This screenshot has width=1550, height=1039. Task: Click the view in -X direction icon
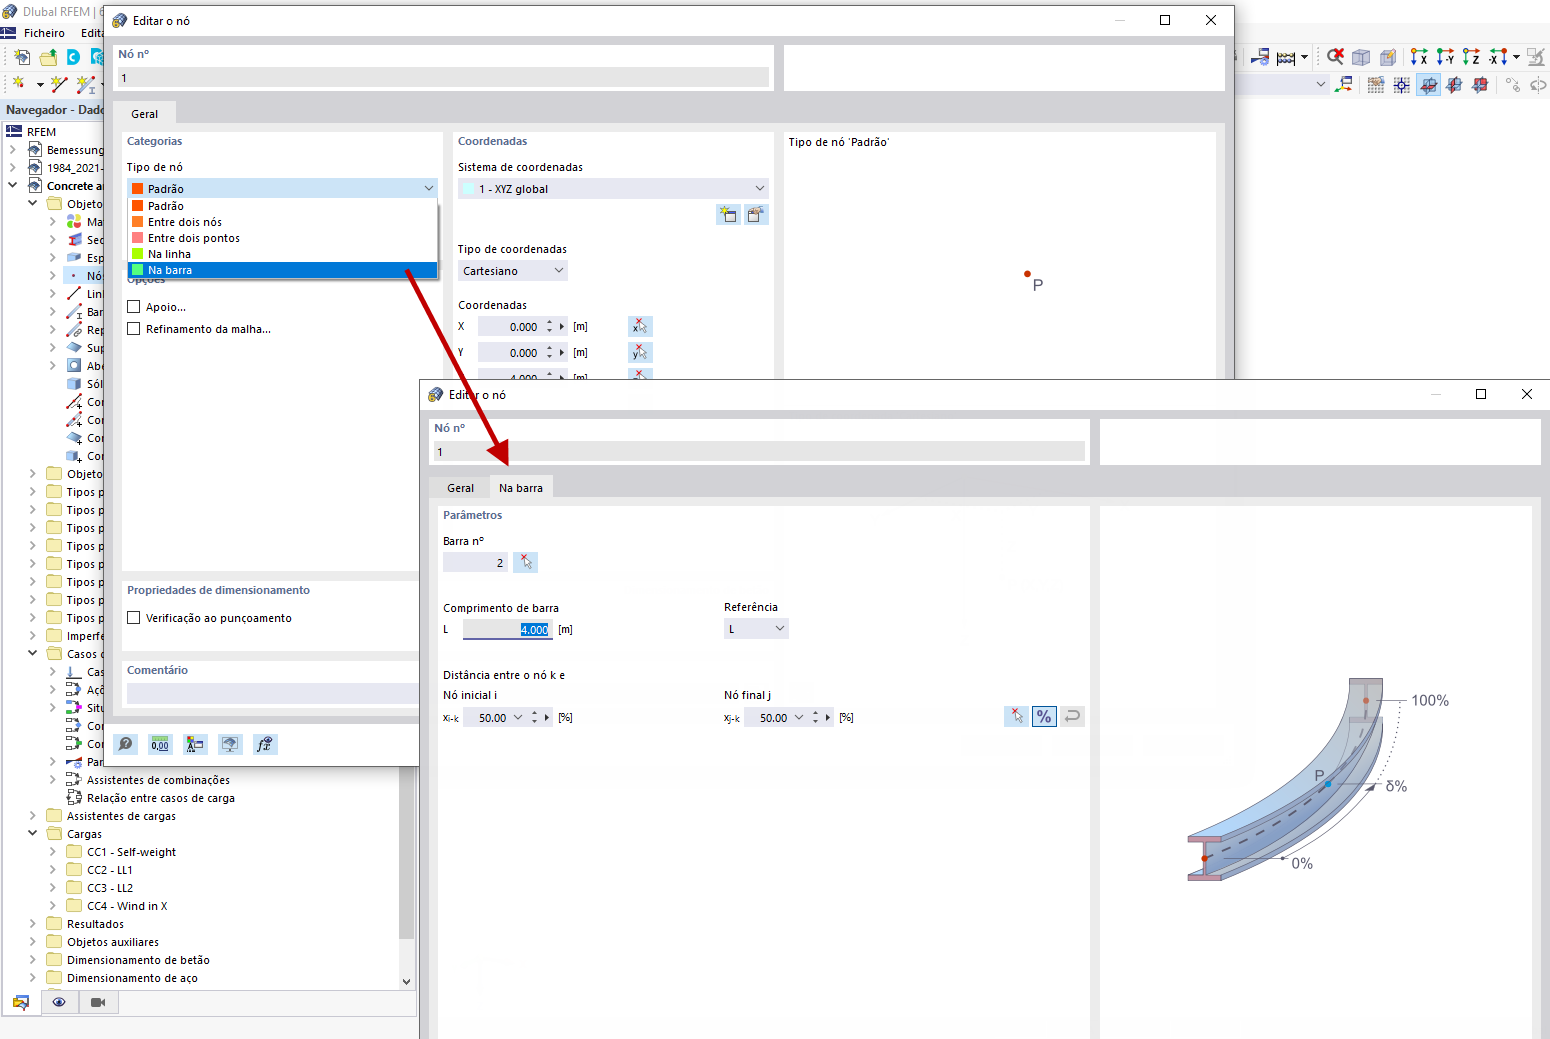point(1497,57)
